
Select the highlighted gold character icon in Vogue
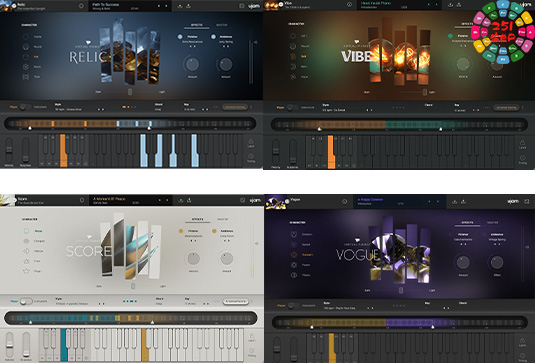click(294, 255)
